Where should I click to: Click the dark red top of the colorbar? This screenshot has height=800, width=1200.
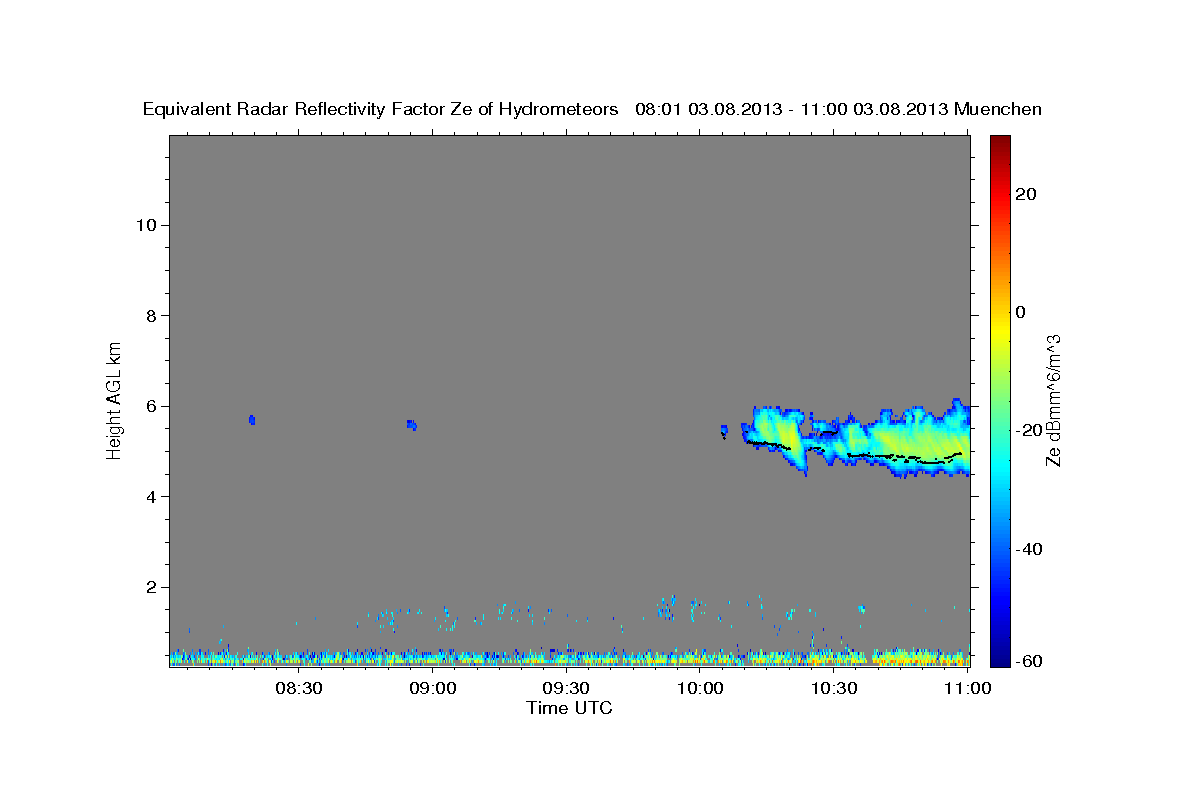(1000, 141)
